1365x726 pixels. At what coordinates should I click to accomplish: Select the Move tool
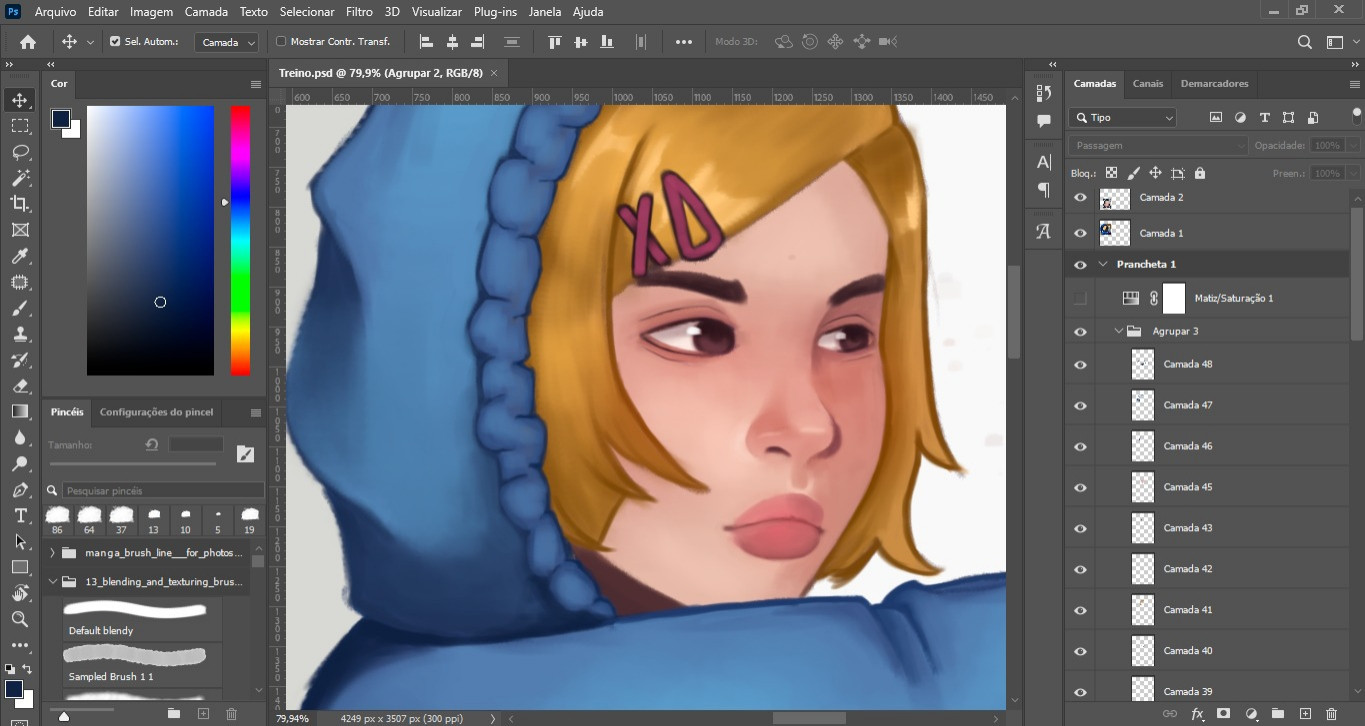[20, 100]
